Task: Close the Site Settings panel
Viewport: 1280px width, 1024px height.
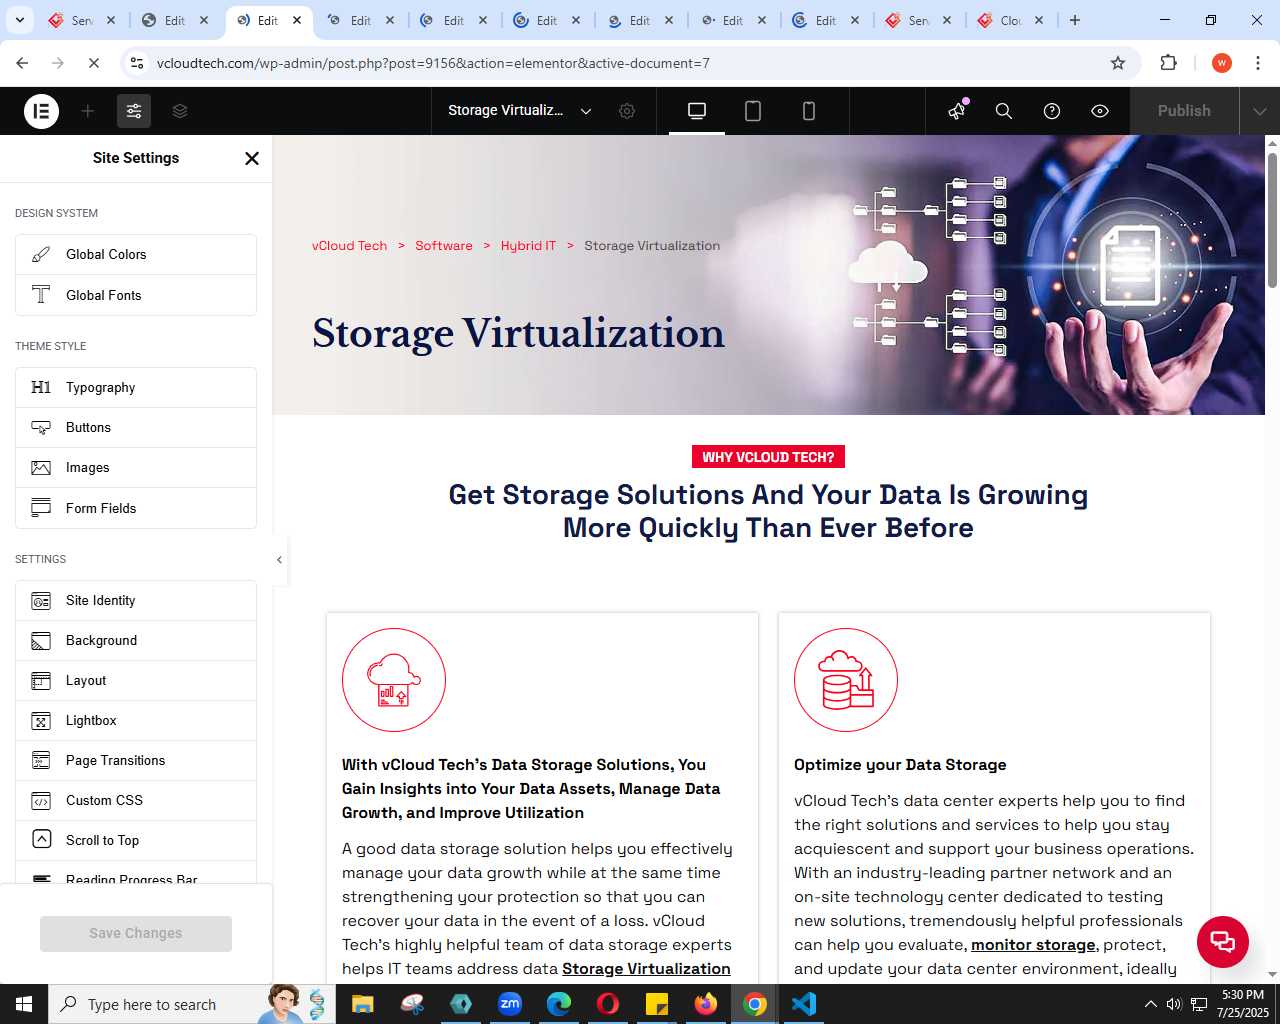Action: click(x=252, y=158)
